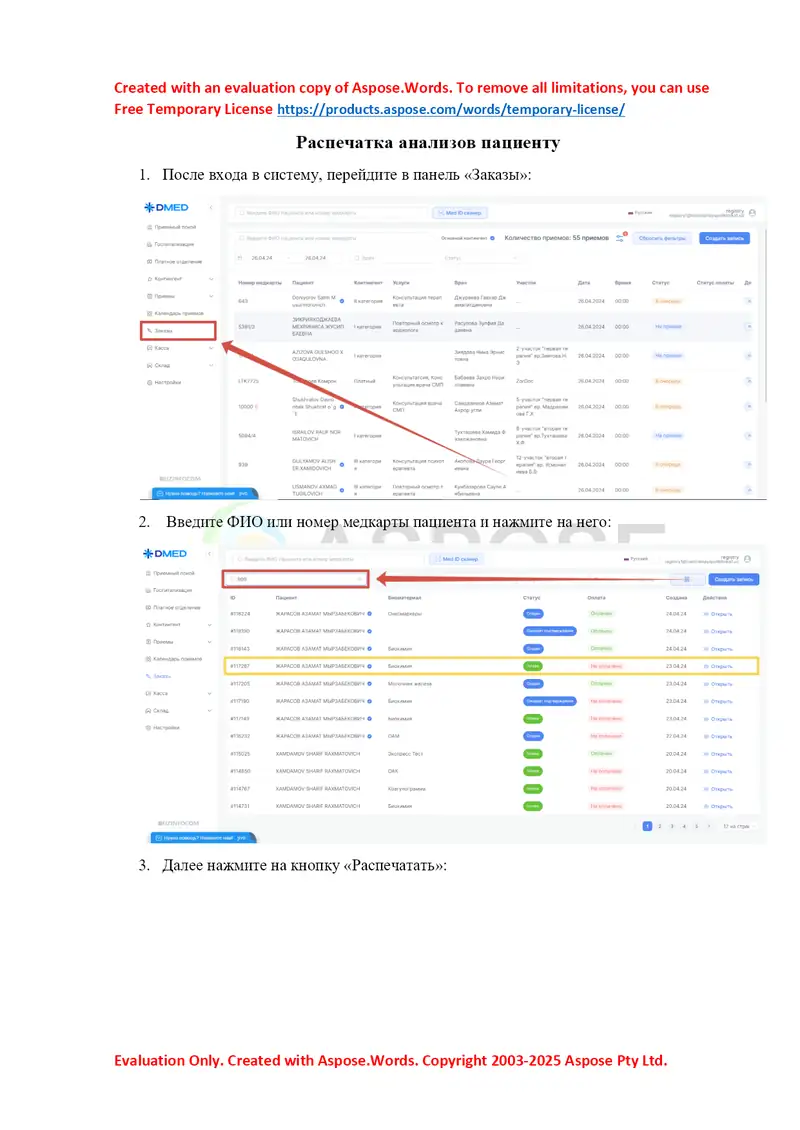This screenshot has width=800, height=1130.
Task: Click Настройки gear in step 2 screenshot sidebar
Action: click(x=148, y=728)
